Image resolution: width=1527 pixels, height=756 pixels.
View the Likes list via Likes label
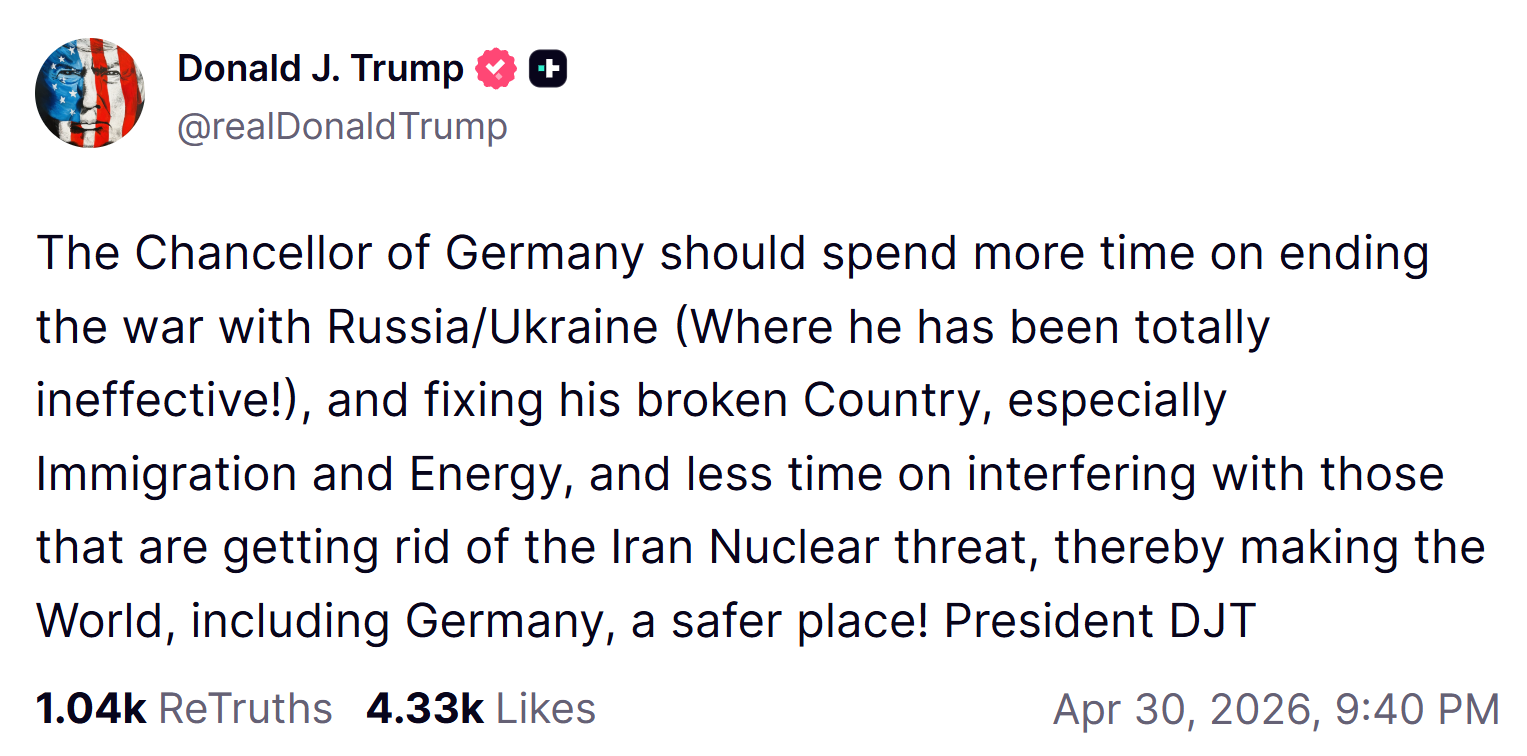(546, 709)
